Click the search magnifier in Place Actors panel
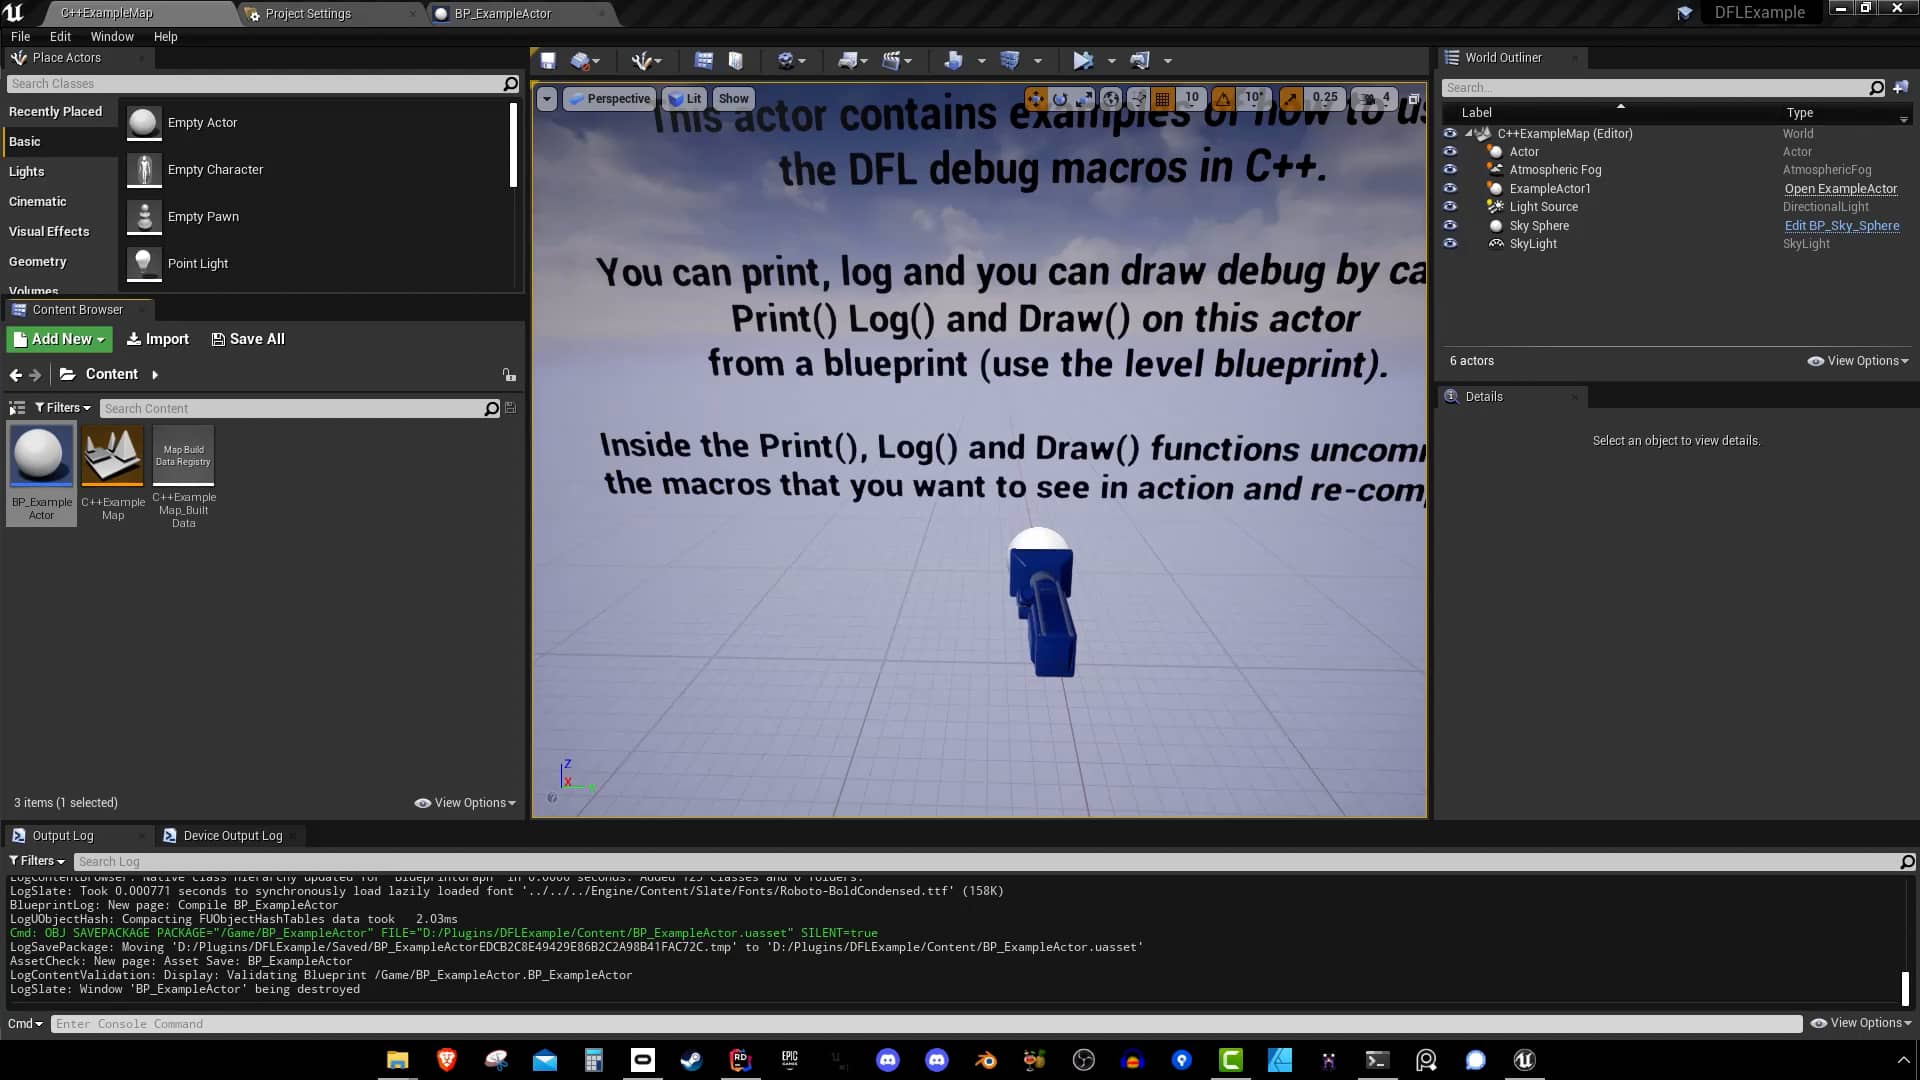Image resolution: width=1920 pixels, height=1080 pixels. click(511, 84)
